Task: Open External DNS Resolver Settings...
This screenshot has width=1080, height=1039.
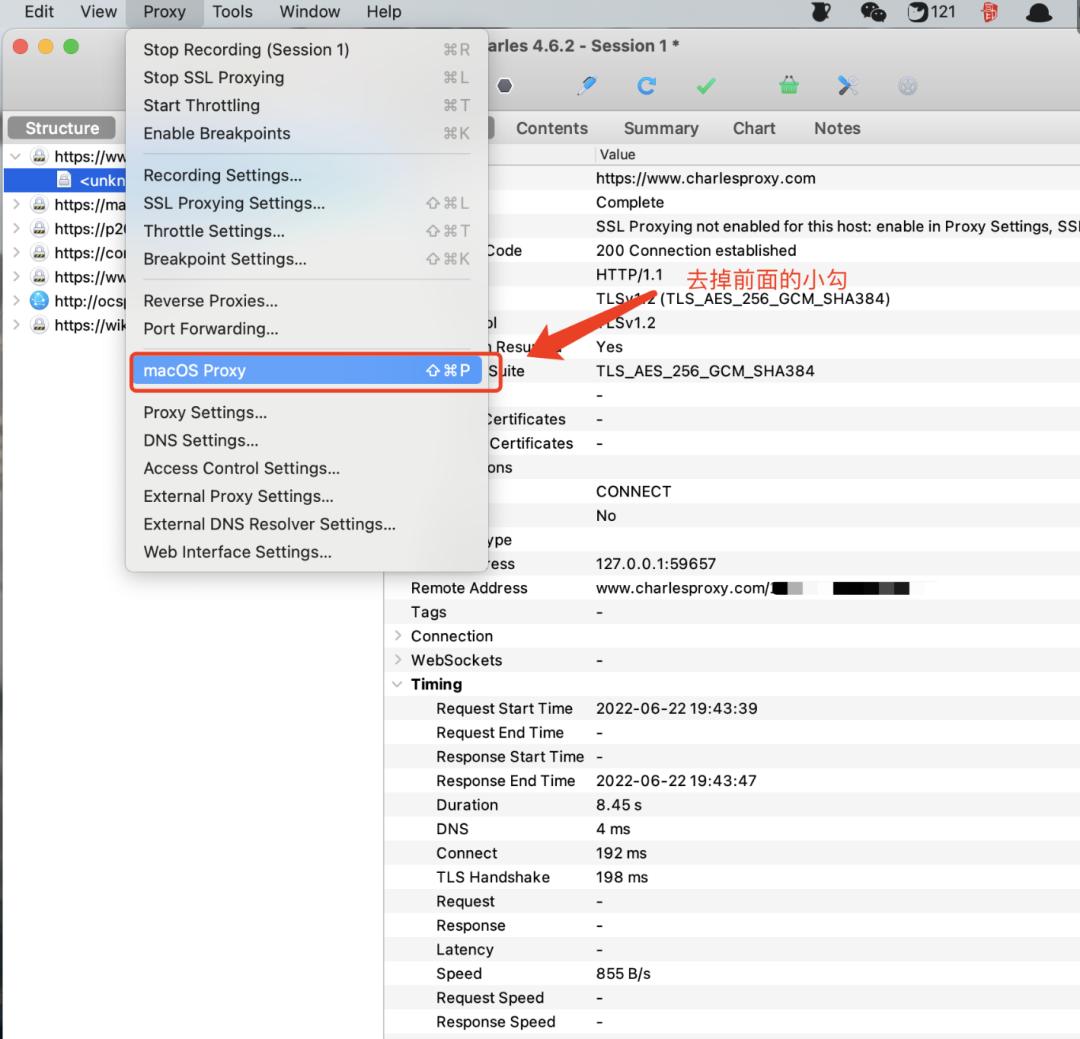Action: 307,524
